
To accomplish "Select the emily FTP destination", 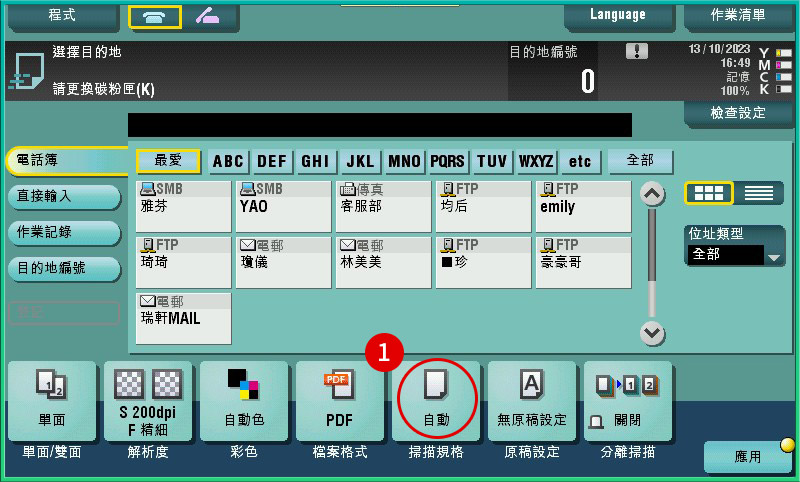I will 583,205.
